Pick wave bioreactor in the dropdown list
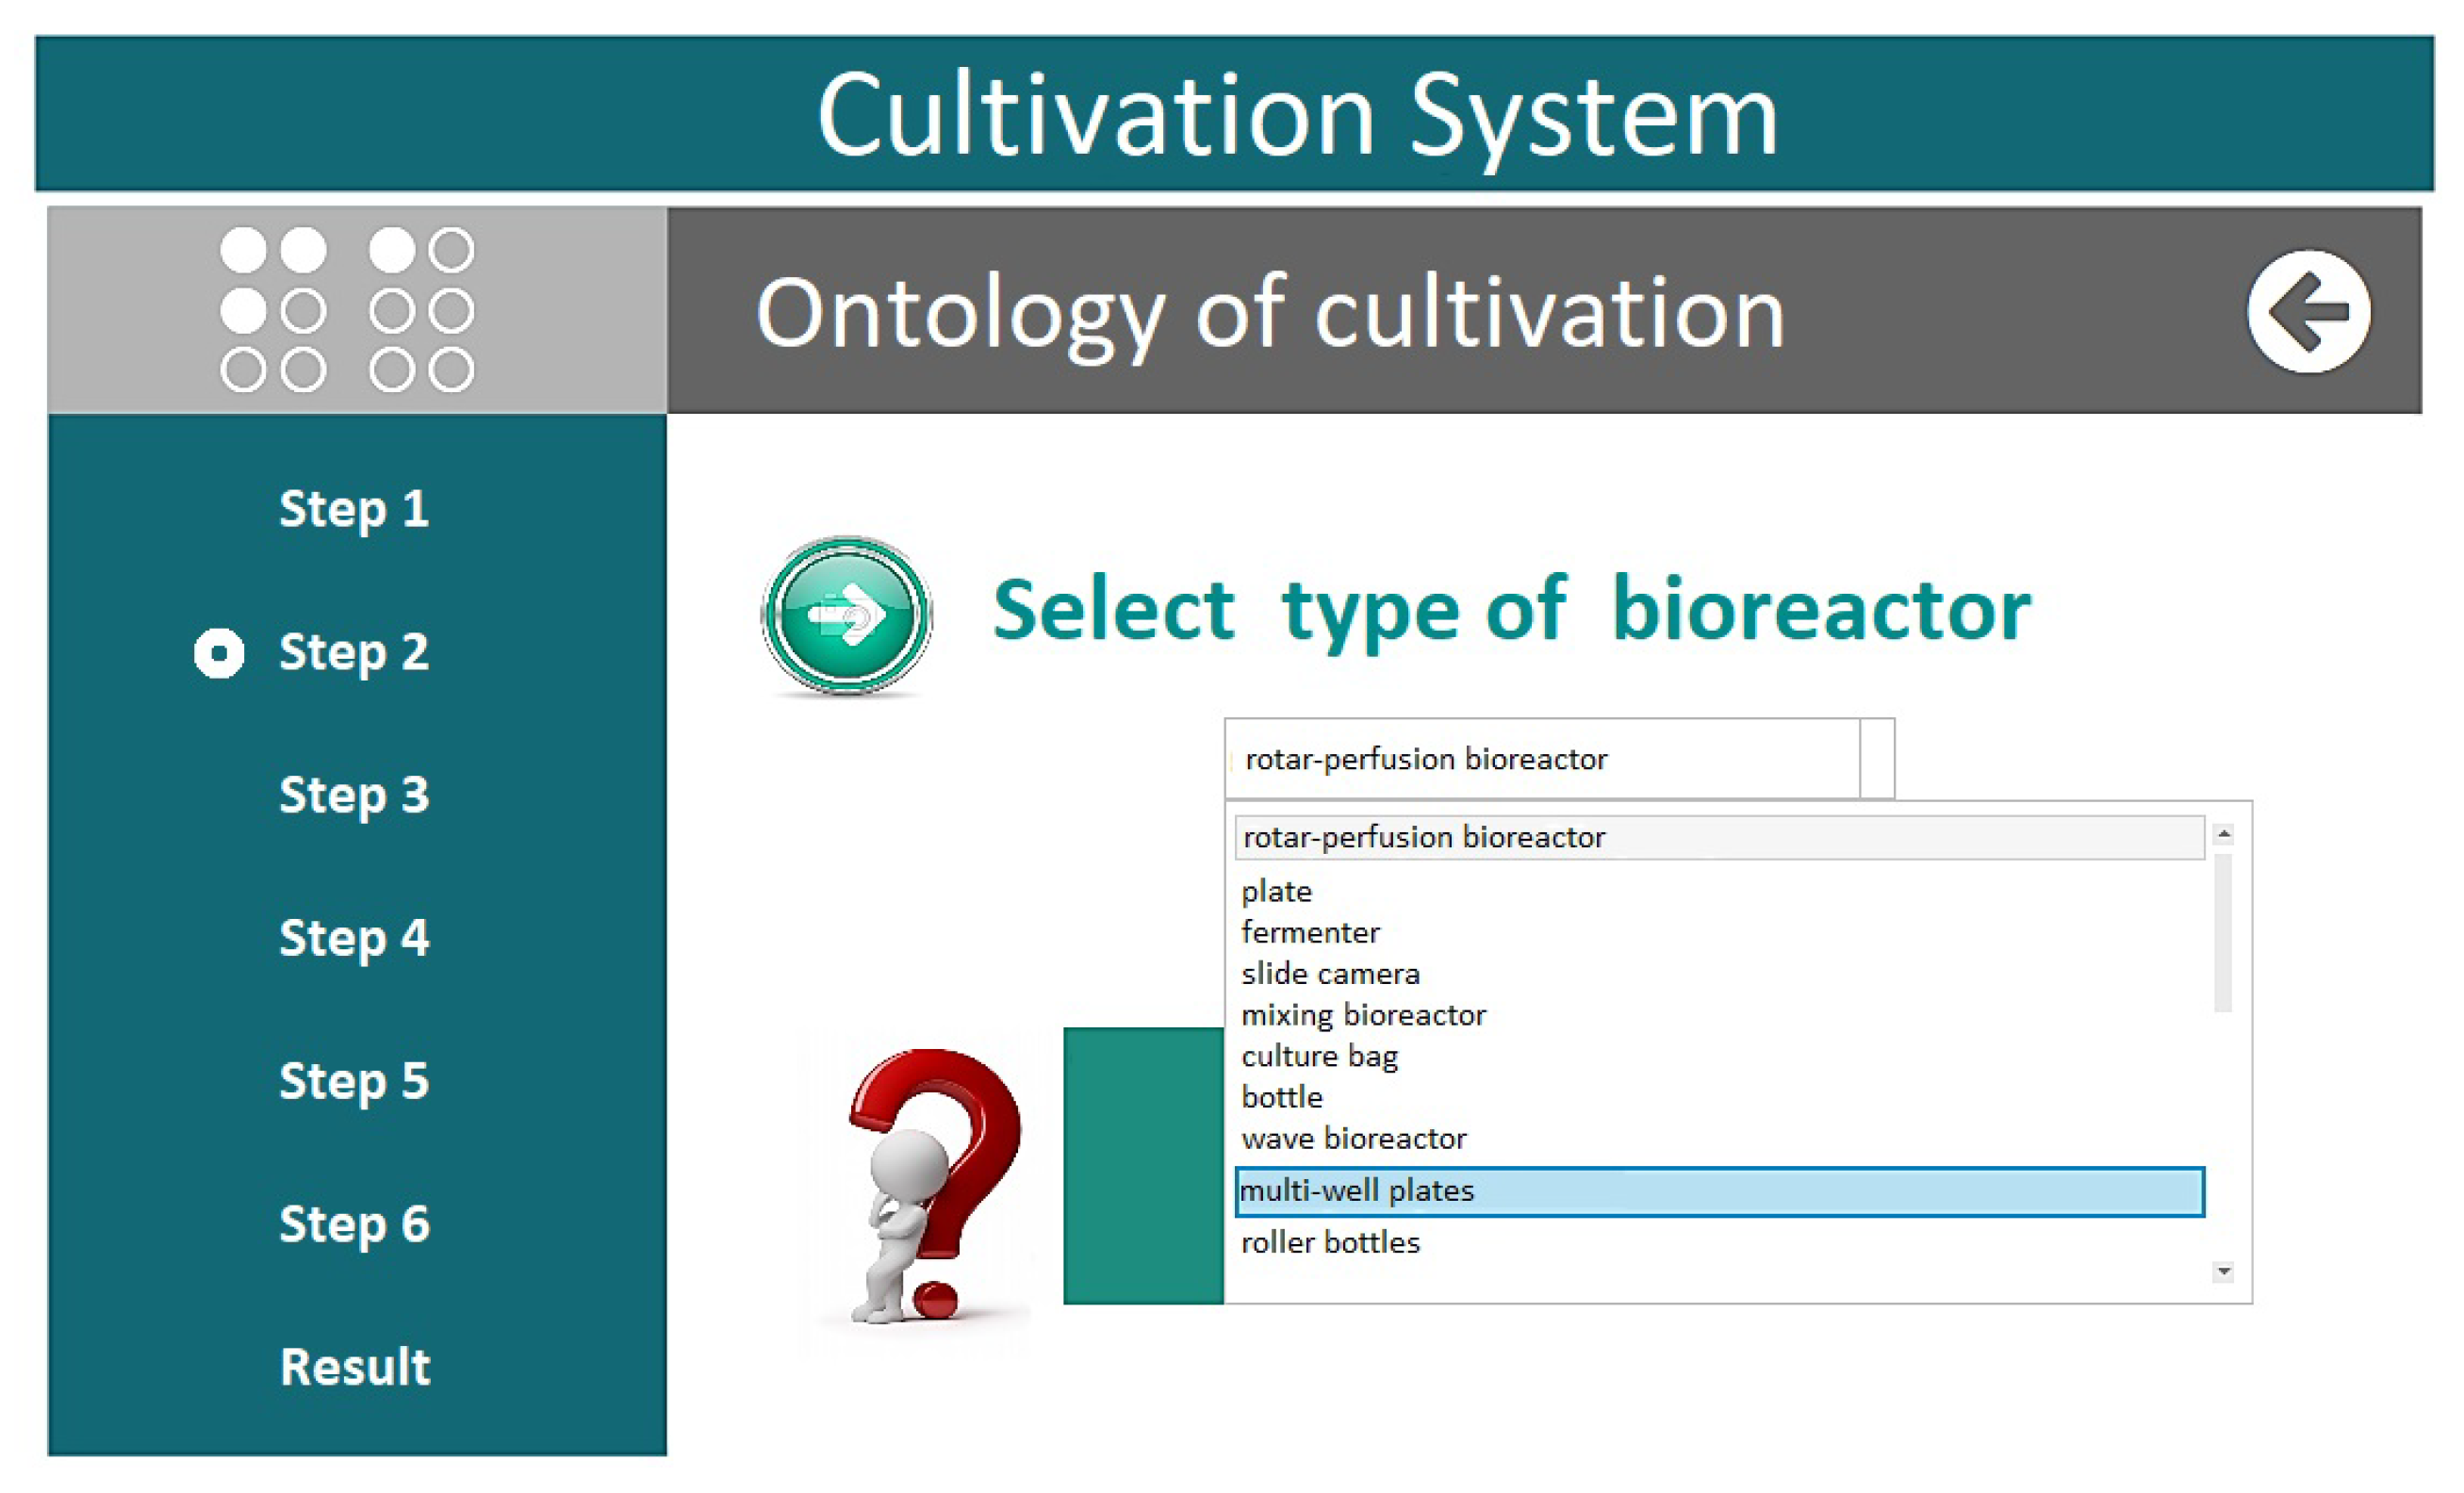 (1354, 1138)
